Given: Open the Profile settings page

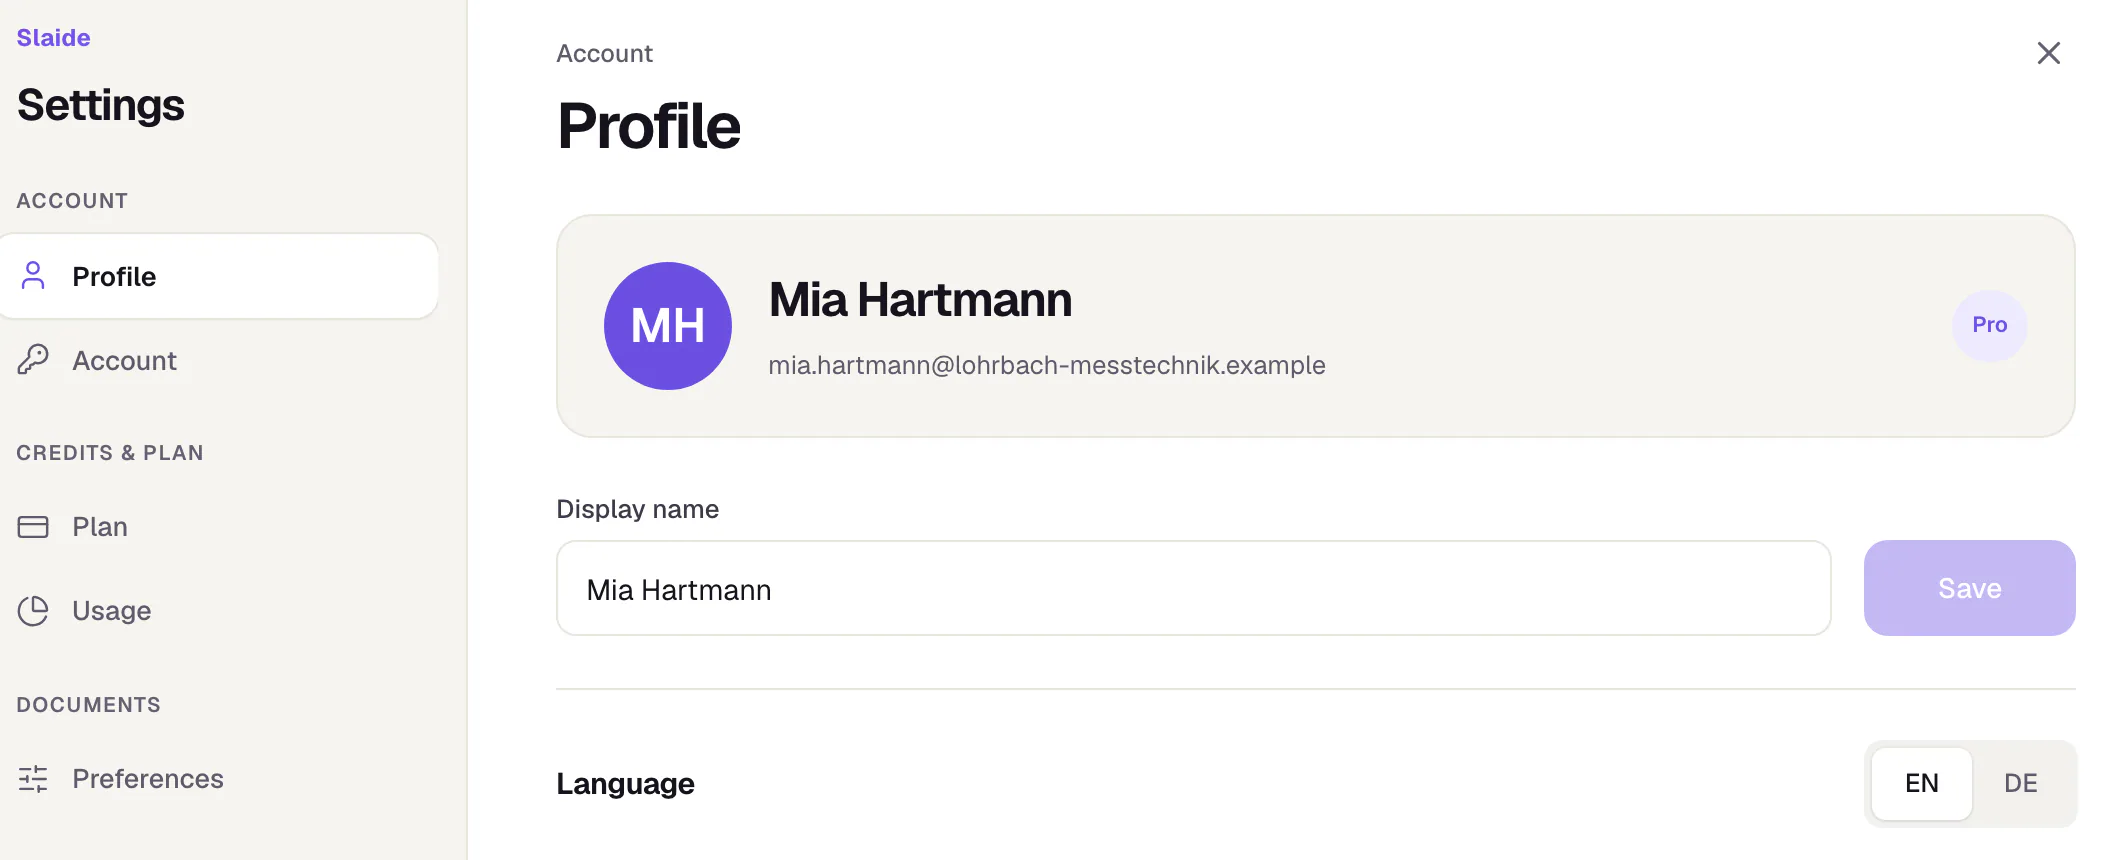Looking at the screenshot, I should tap(218, 276).
